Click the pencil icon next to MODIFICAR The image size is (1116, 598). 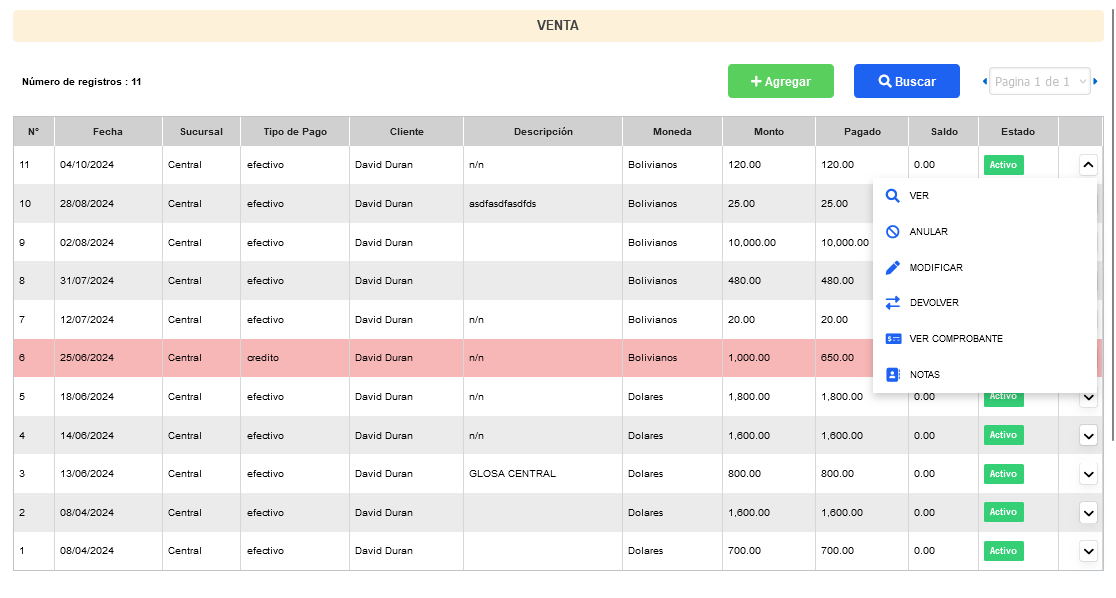point(893,268)
